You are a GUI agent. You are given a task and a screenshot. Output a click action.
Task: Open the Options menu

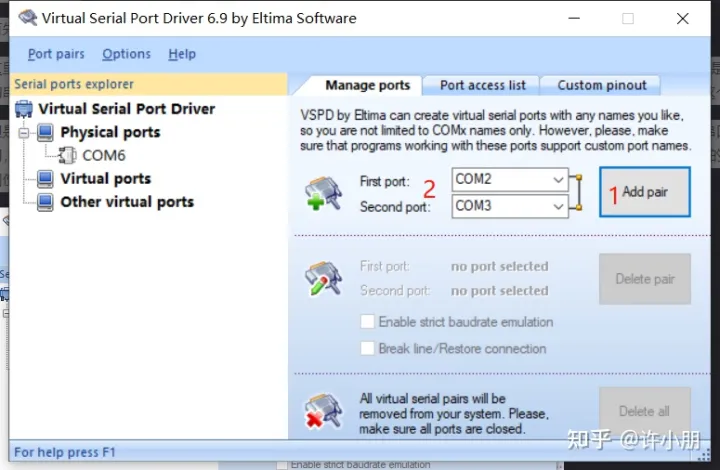point(126,54)
